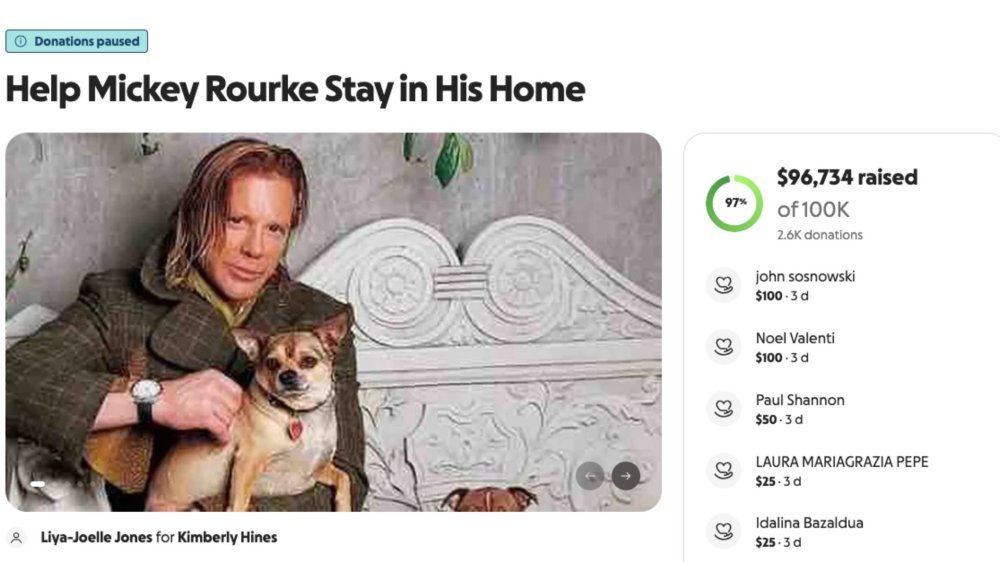This screenshot has width=1000, height=562.
Task: Click the 2.6K donations count text
Action: 819,235
